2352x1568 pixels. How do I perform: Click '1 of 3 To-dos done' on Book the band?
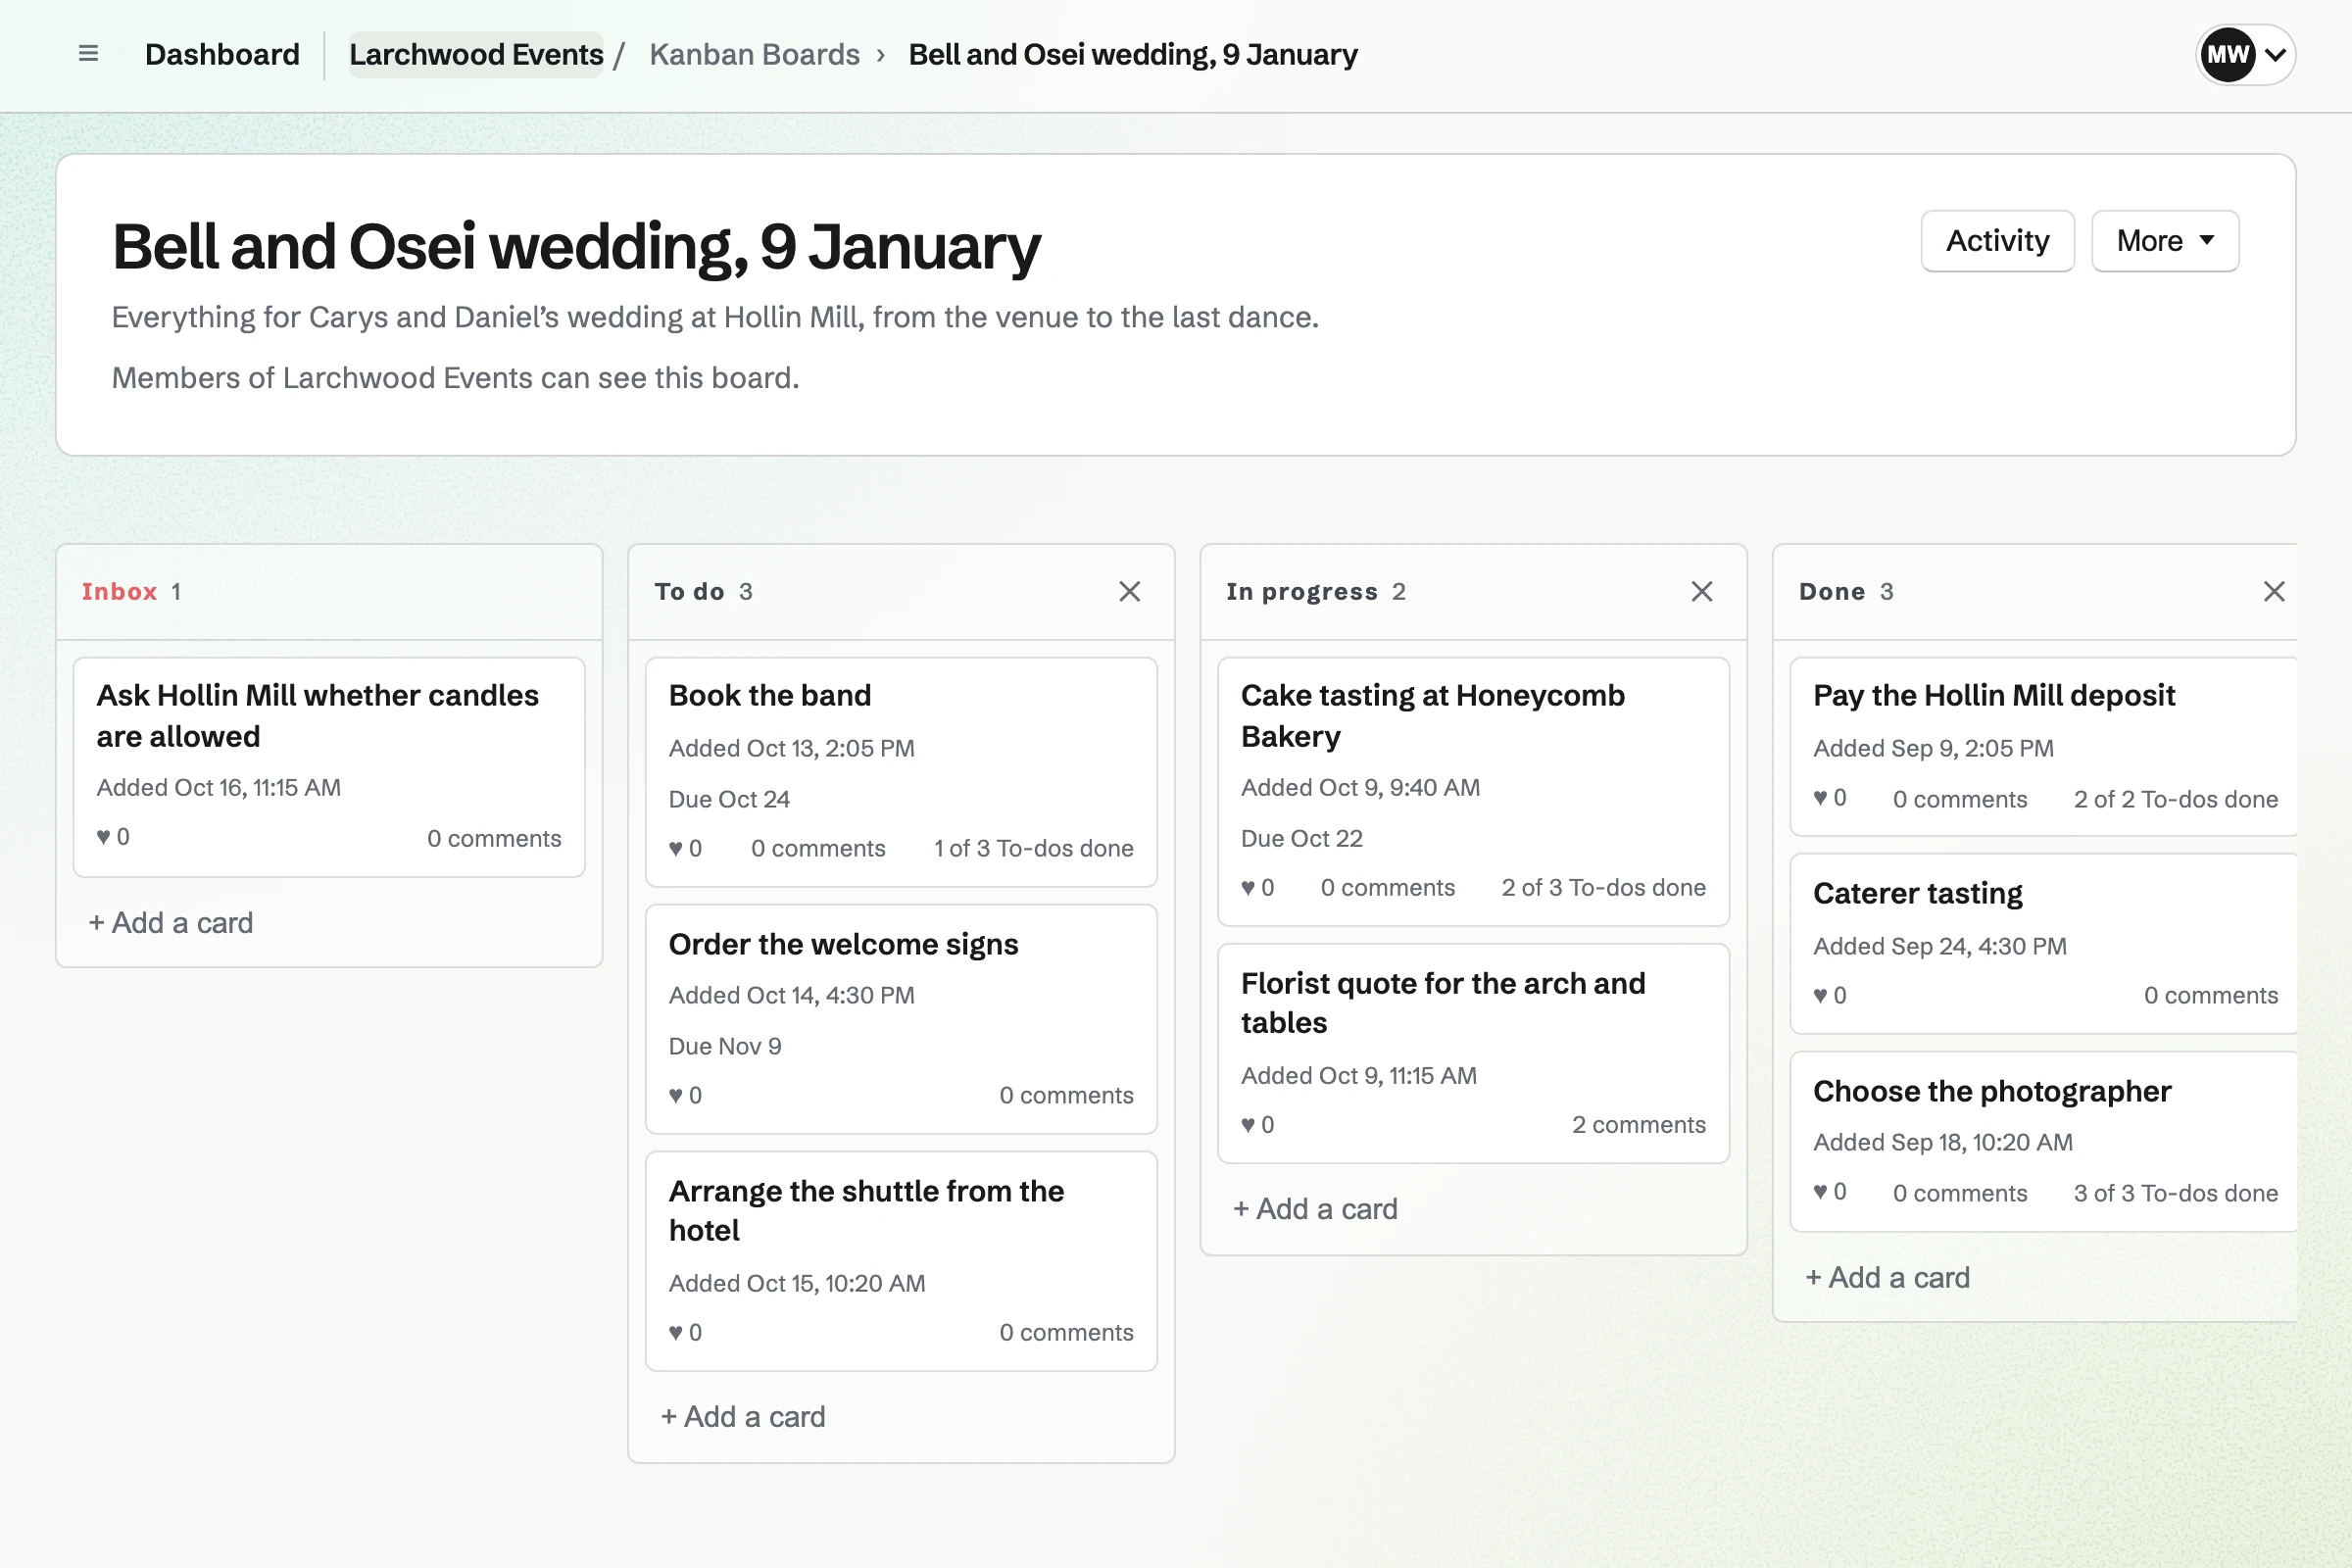tap(1033, 848)
